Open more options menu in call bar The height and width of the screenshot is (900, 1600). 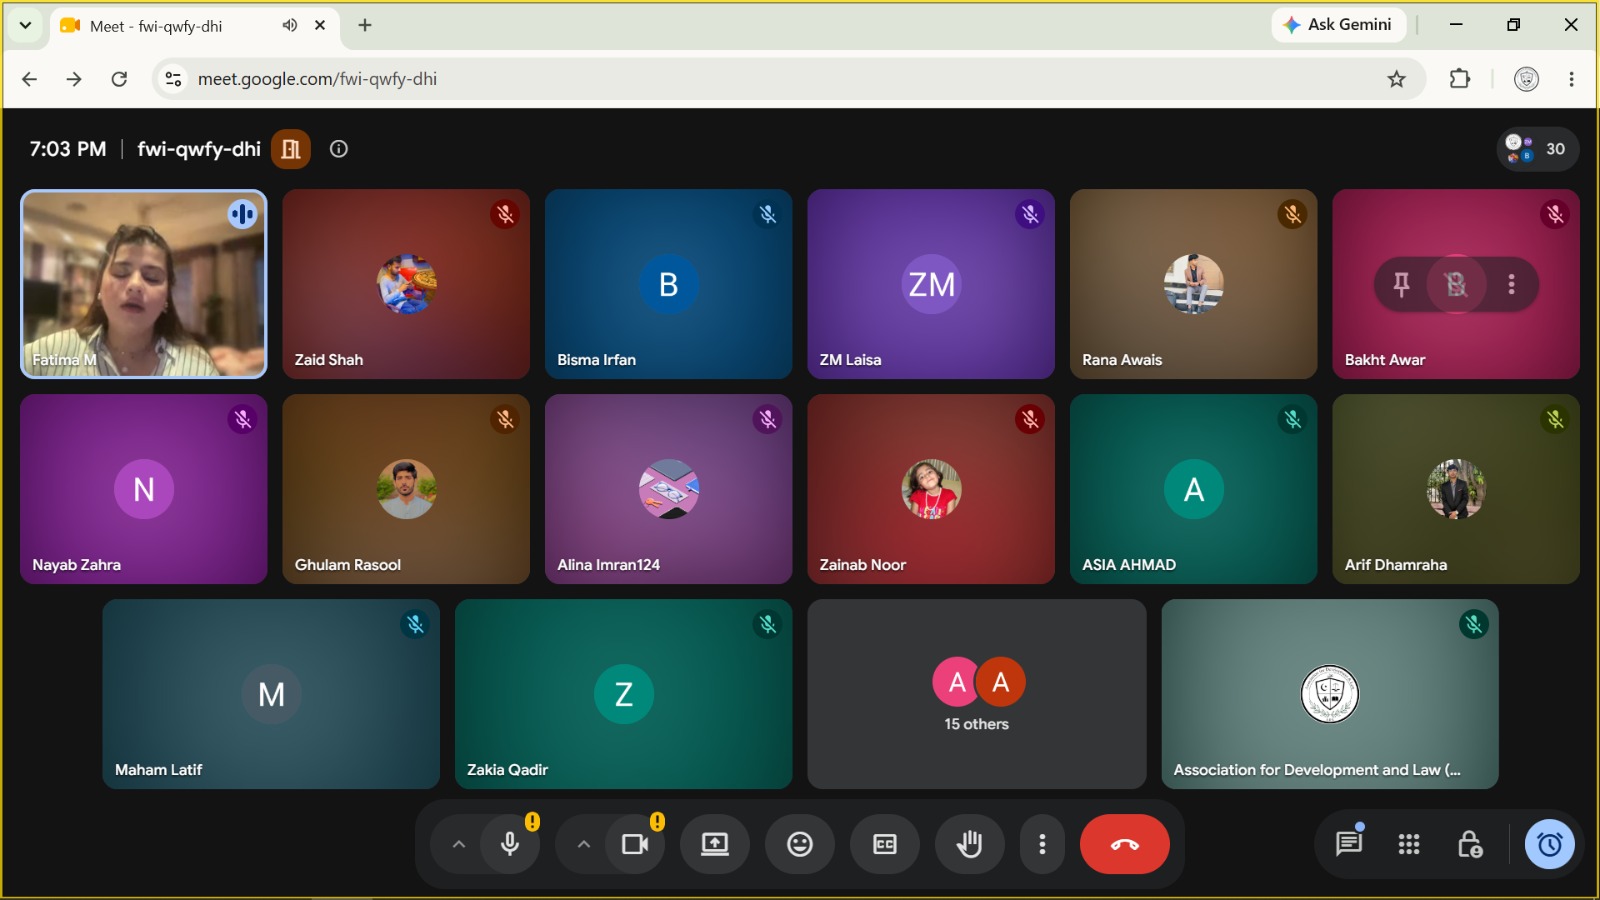point(1042,844)
